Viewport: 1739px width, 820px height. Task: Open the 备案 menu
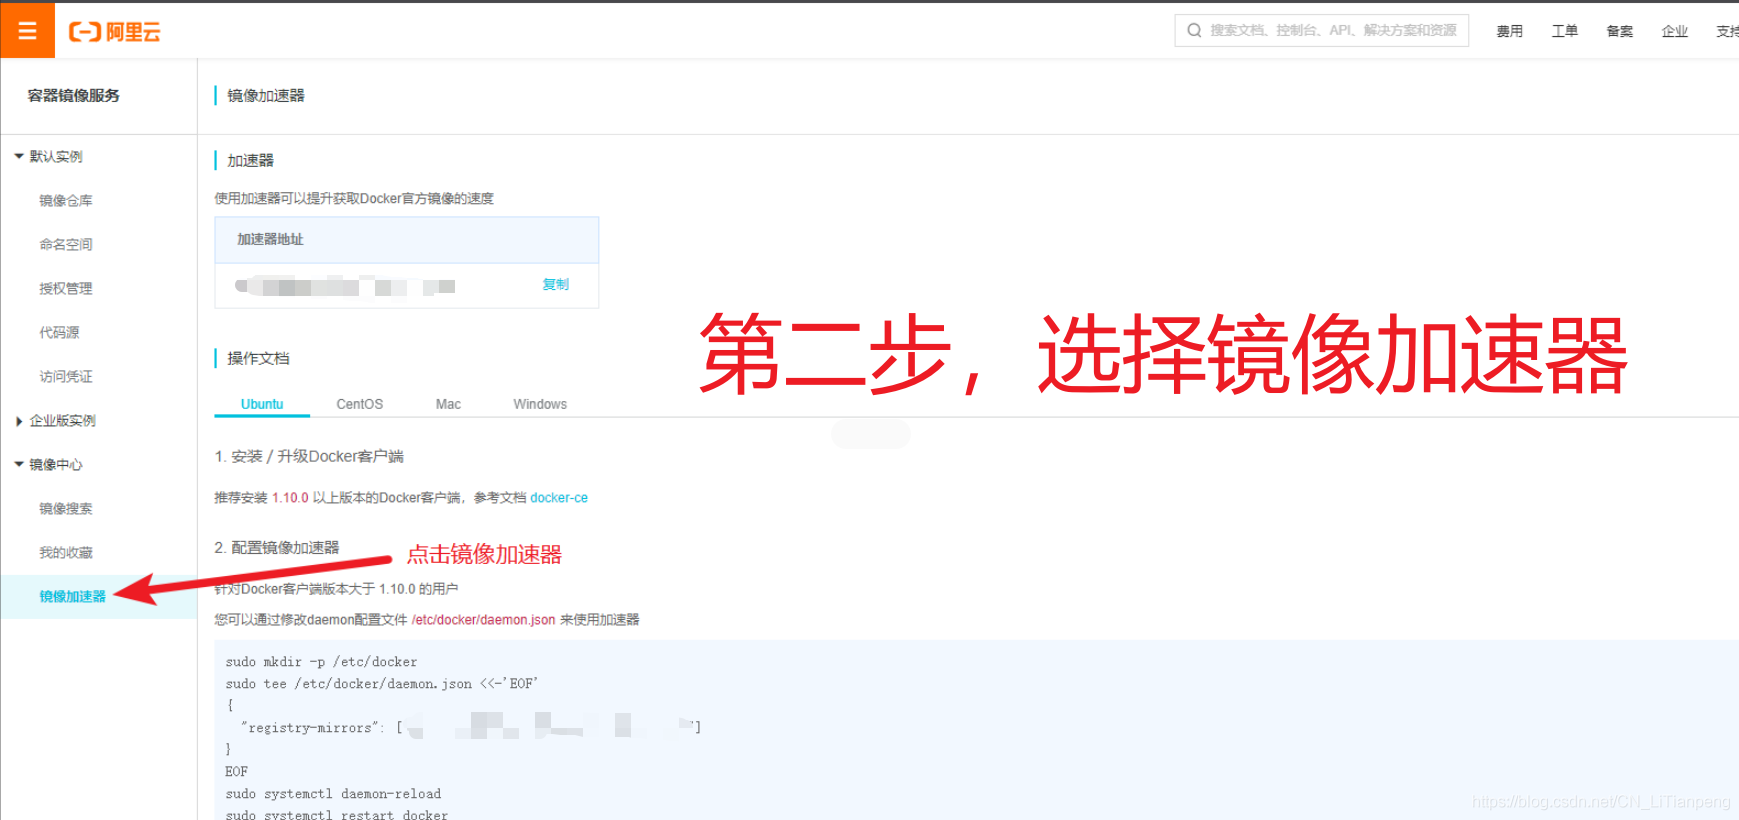point(1619,31)
